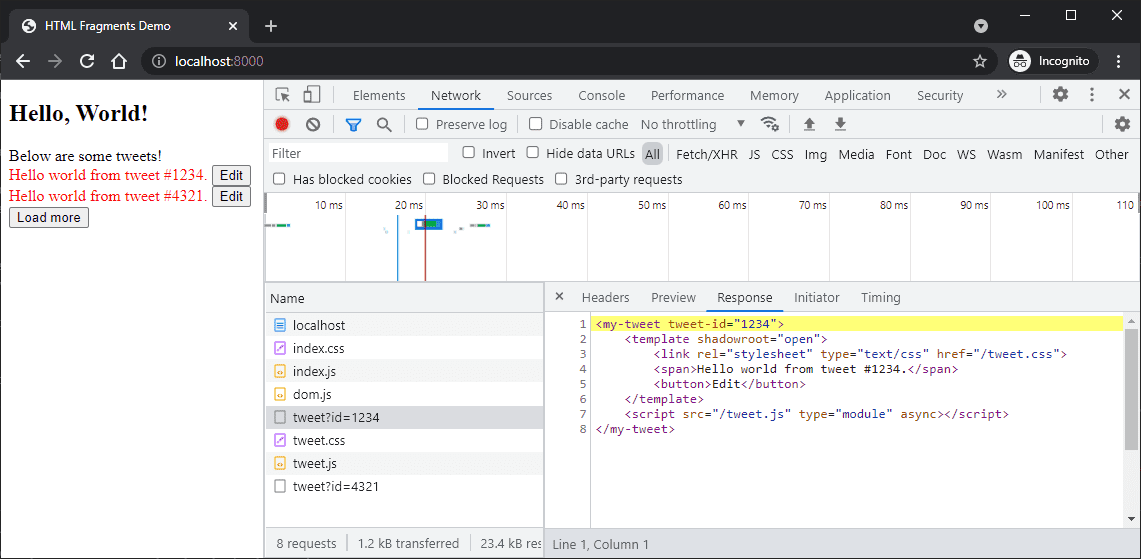Image resolution: width=1141 pixels, height=559 pixels.
Task: Check Has blocked cookies
Action: coord(279,178)
